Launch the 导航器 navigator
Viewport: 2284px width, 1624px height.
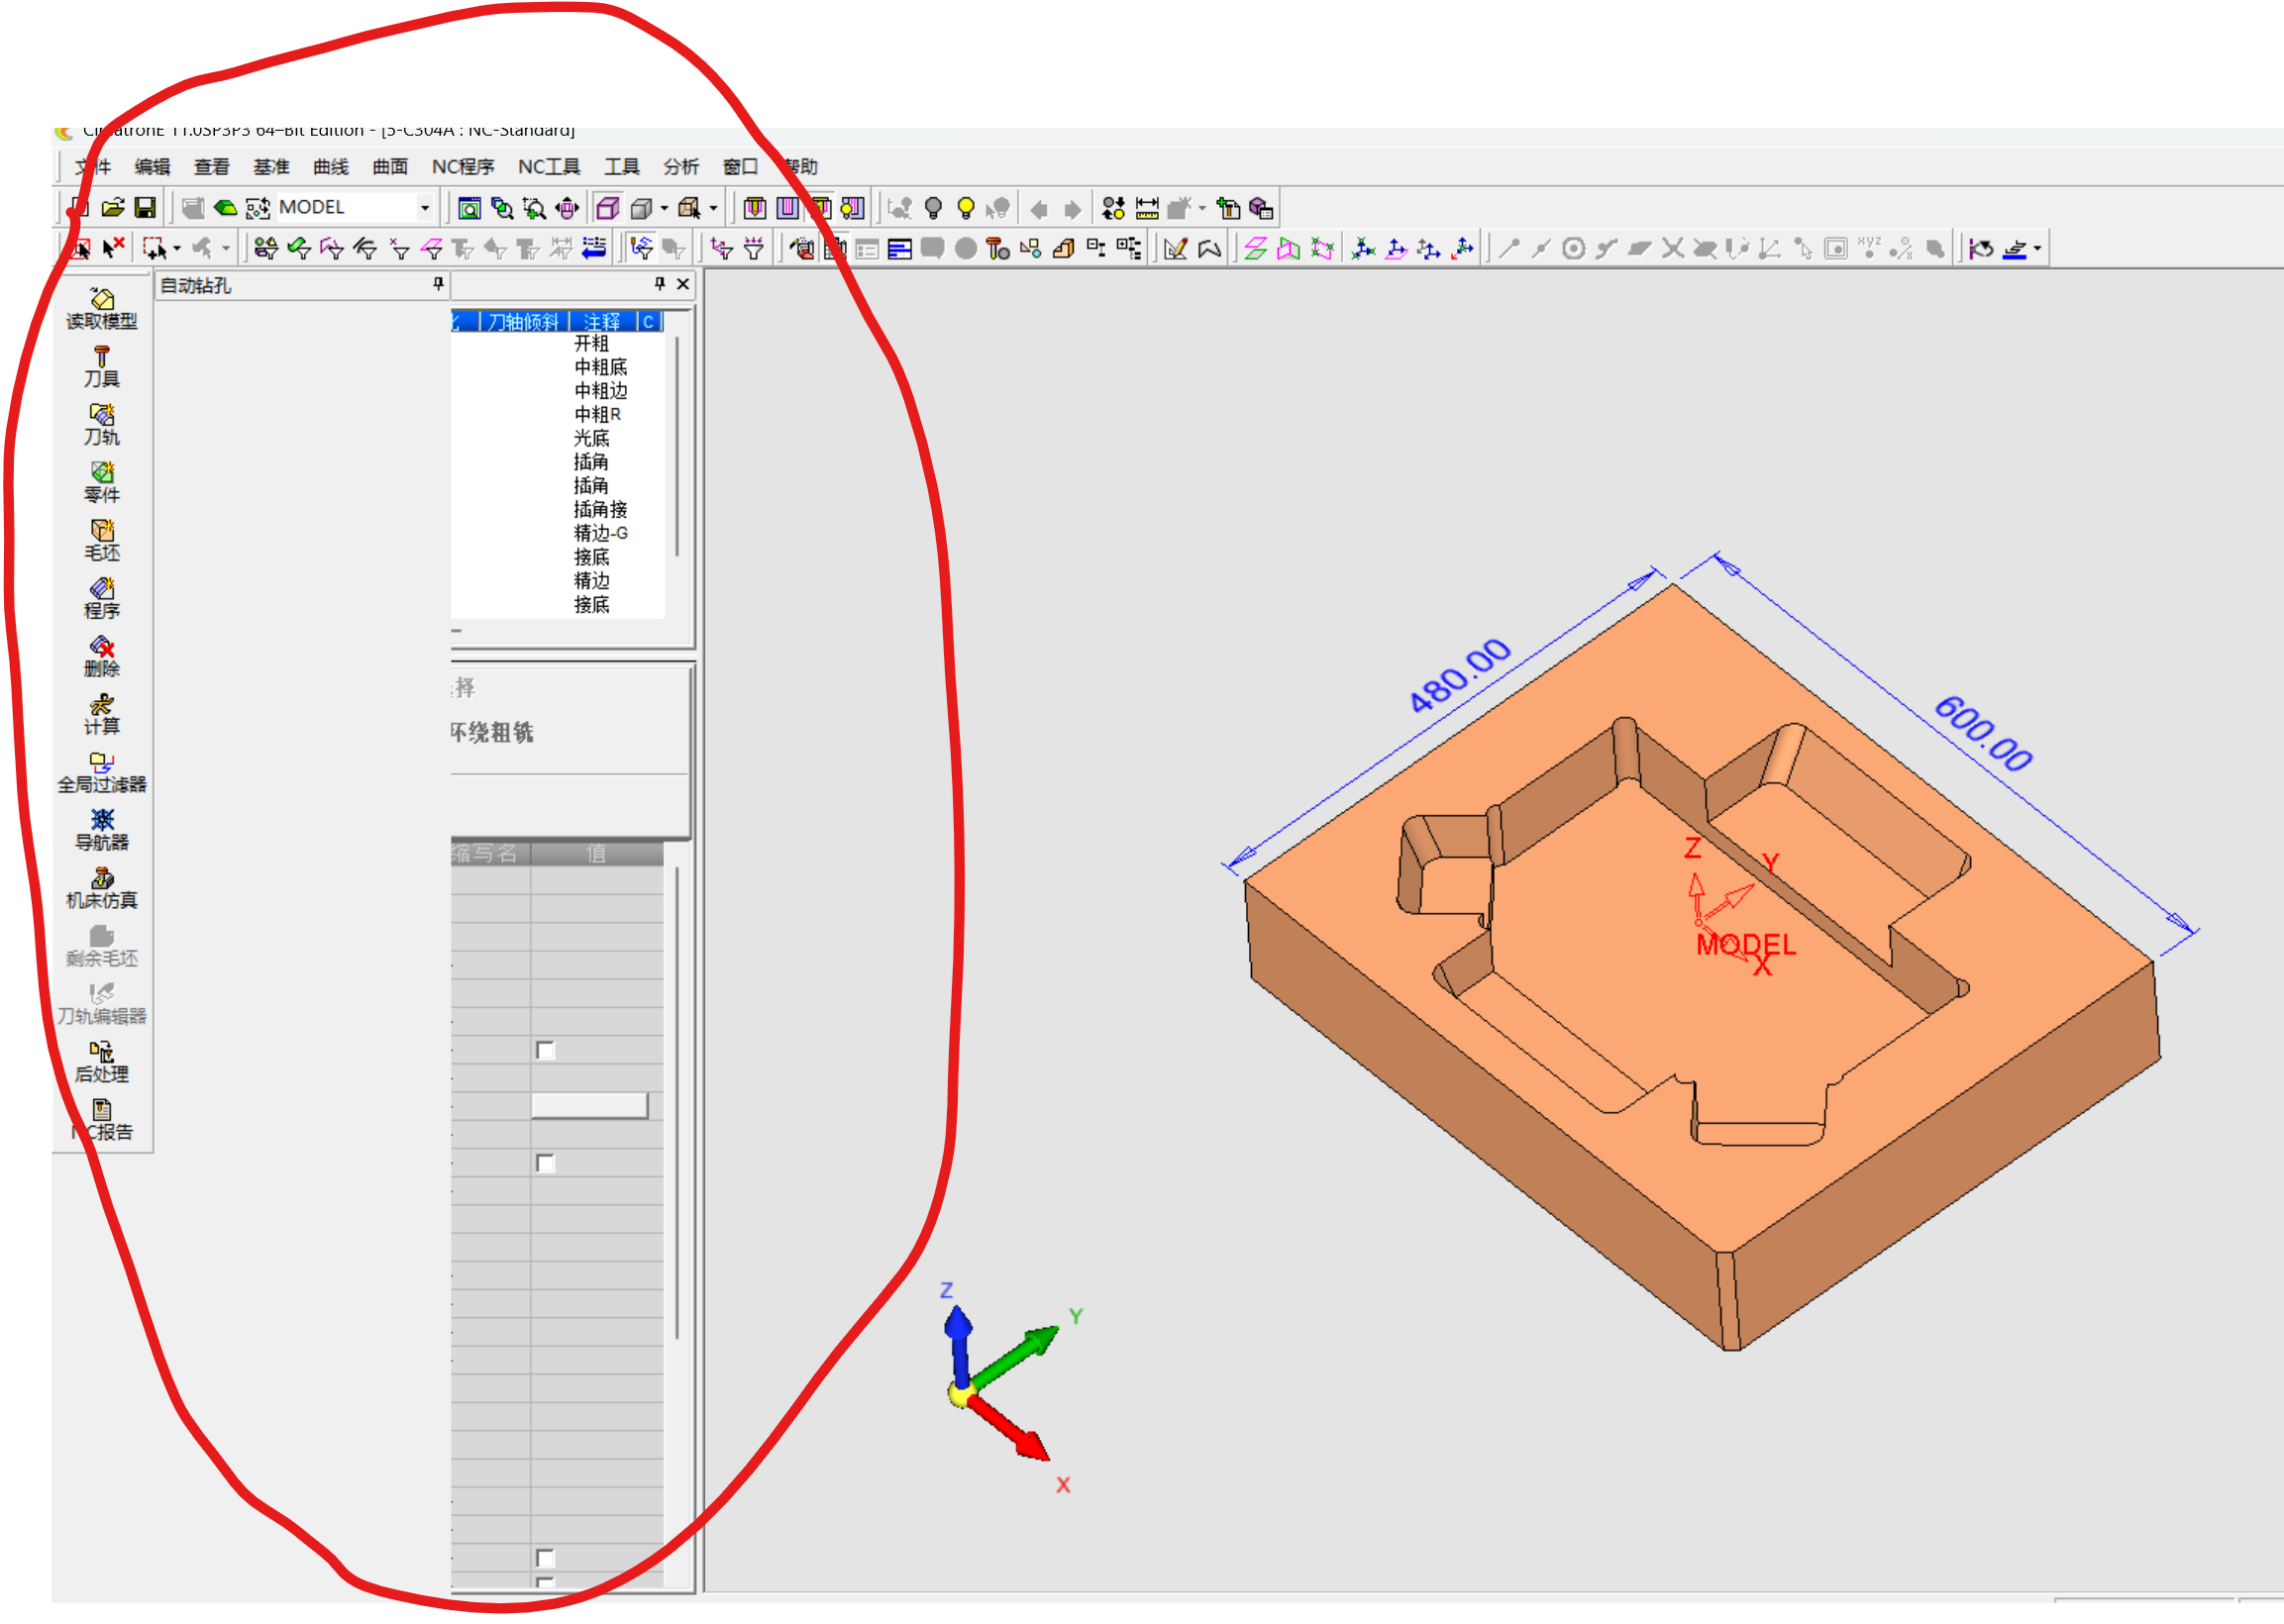point(101,831)
